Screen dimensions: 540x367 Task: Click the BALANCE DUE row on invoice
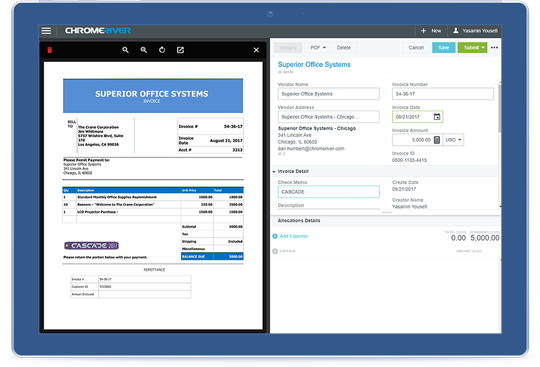tap(212, 256)
